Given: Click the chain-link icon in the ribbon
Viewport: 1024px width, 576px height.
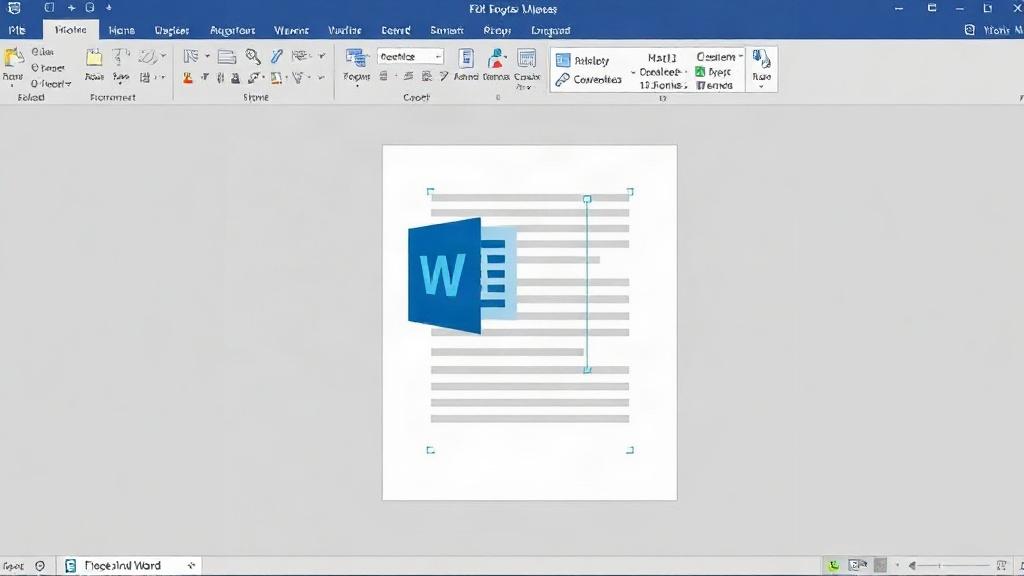Looking at the screenshot, I should coord(562,80).
